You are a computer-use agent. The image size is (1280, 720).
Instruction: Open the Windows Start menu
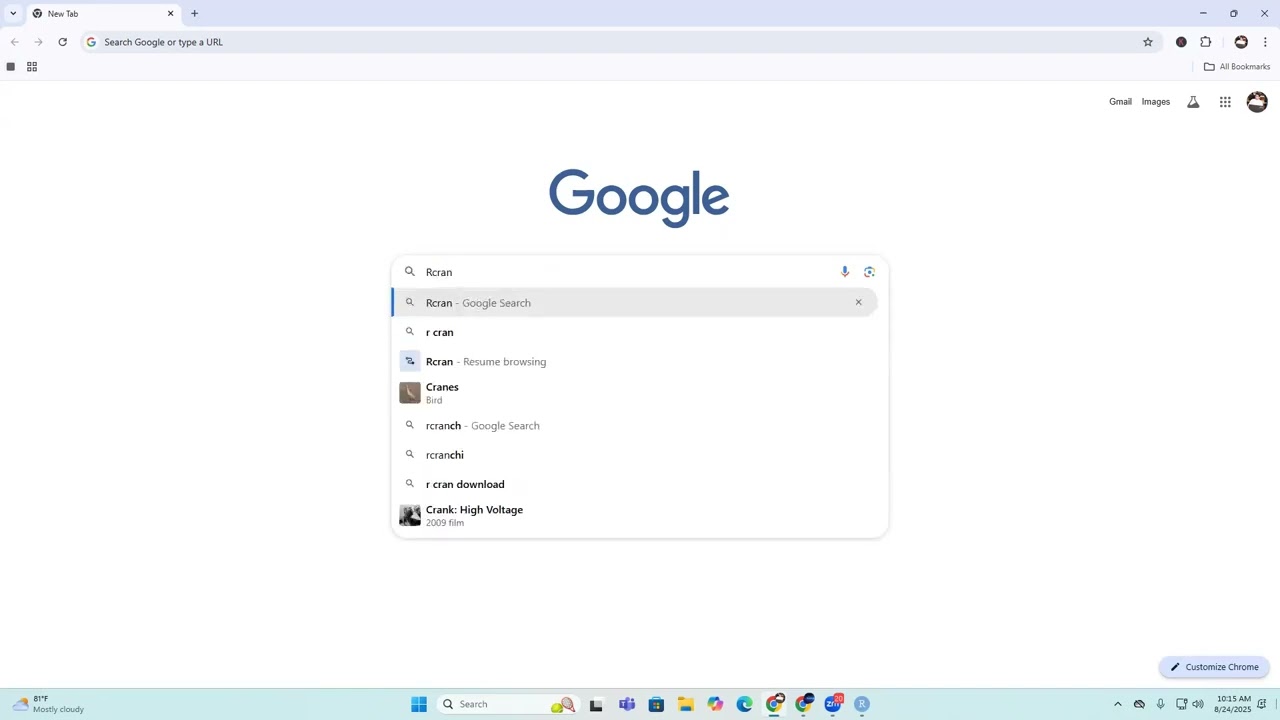click(419, 704)
